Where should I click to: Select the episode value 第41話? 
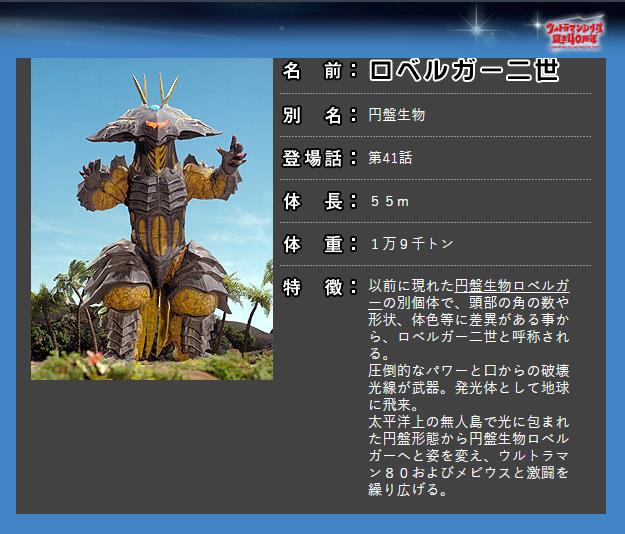coord(390,158)
